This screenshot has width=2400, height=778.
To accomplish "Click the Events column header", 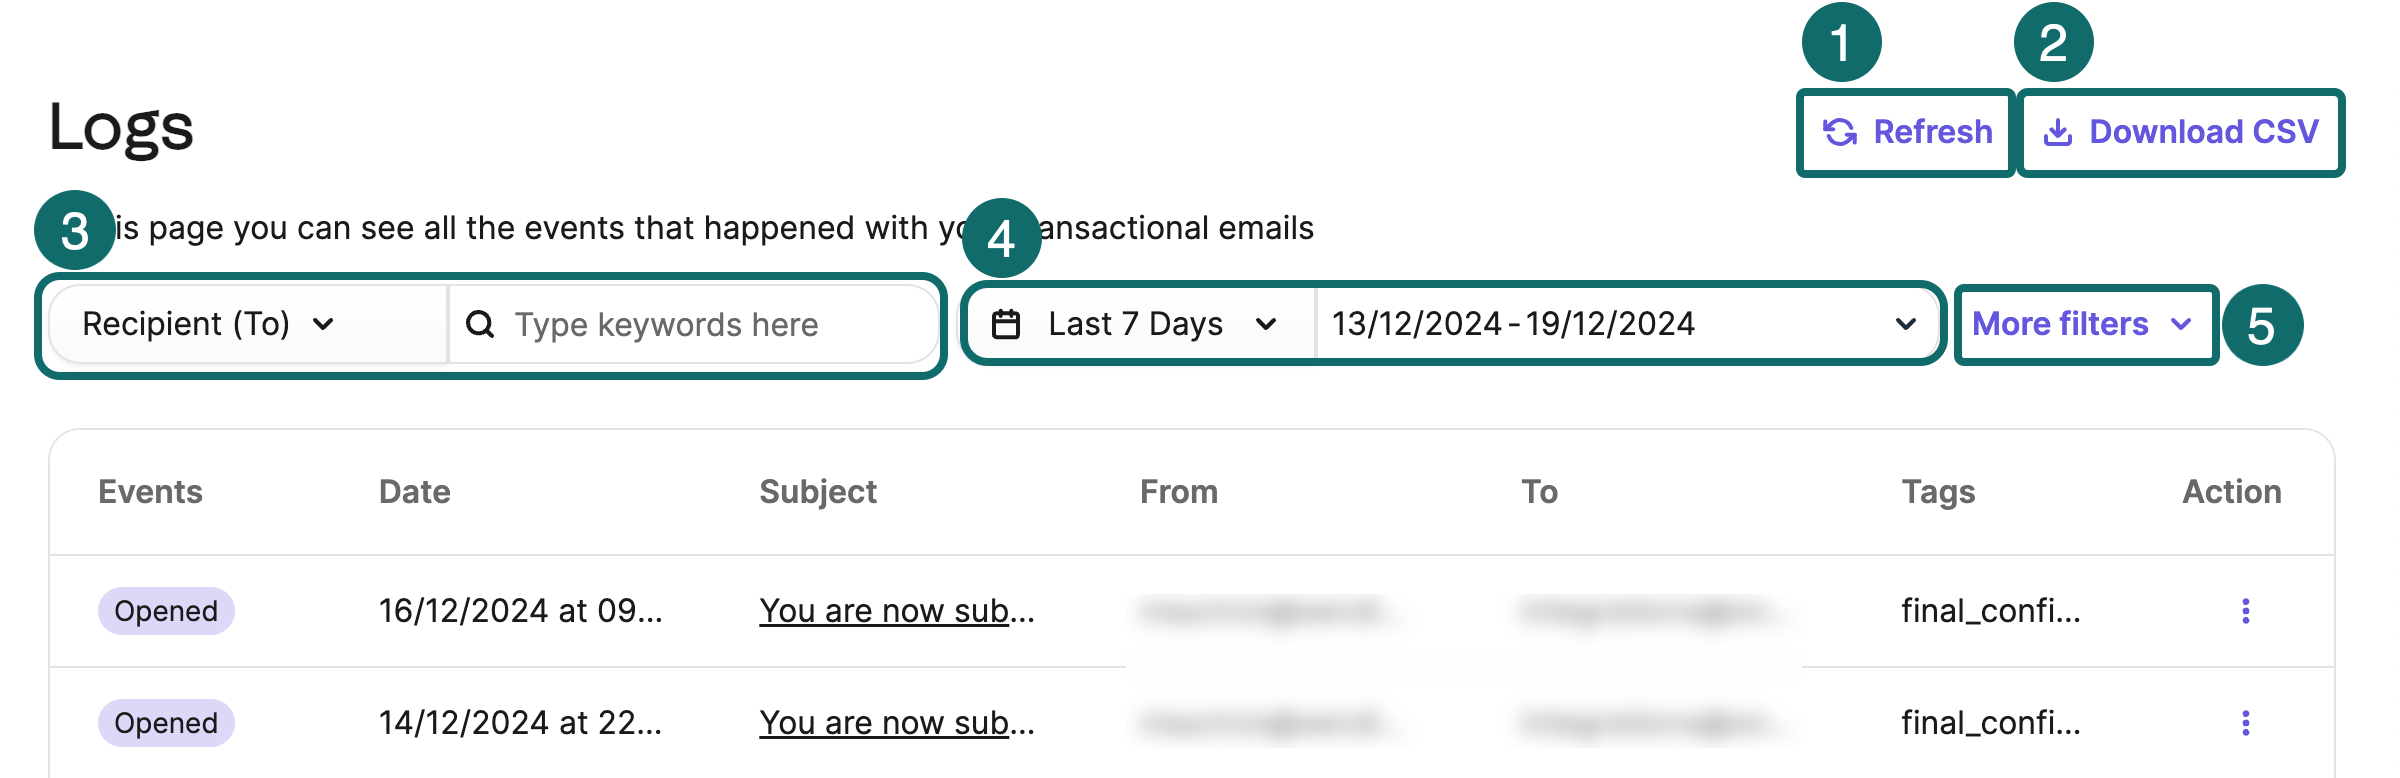I will click(150, 492).
